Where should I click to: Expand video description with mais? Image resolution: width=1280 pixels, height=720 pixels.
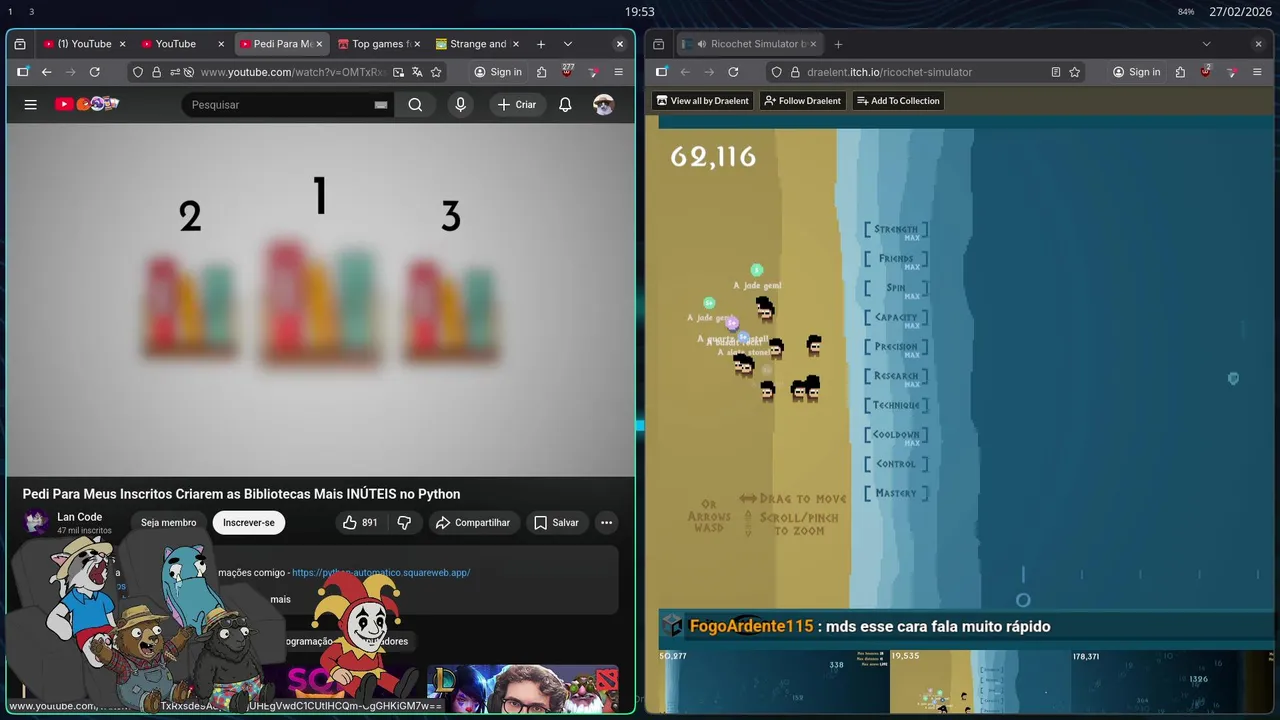click(280, 599)
